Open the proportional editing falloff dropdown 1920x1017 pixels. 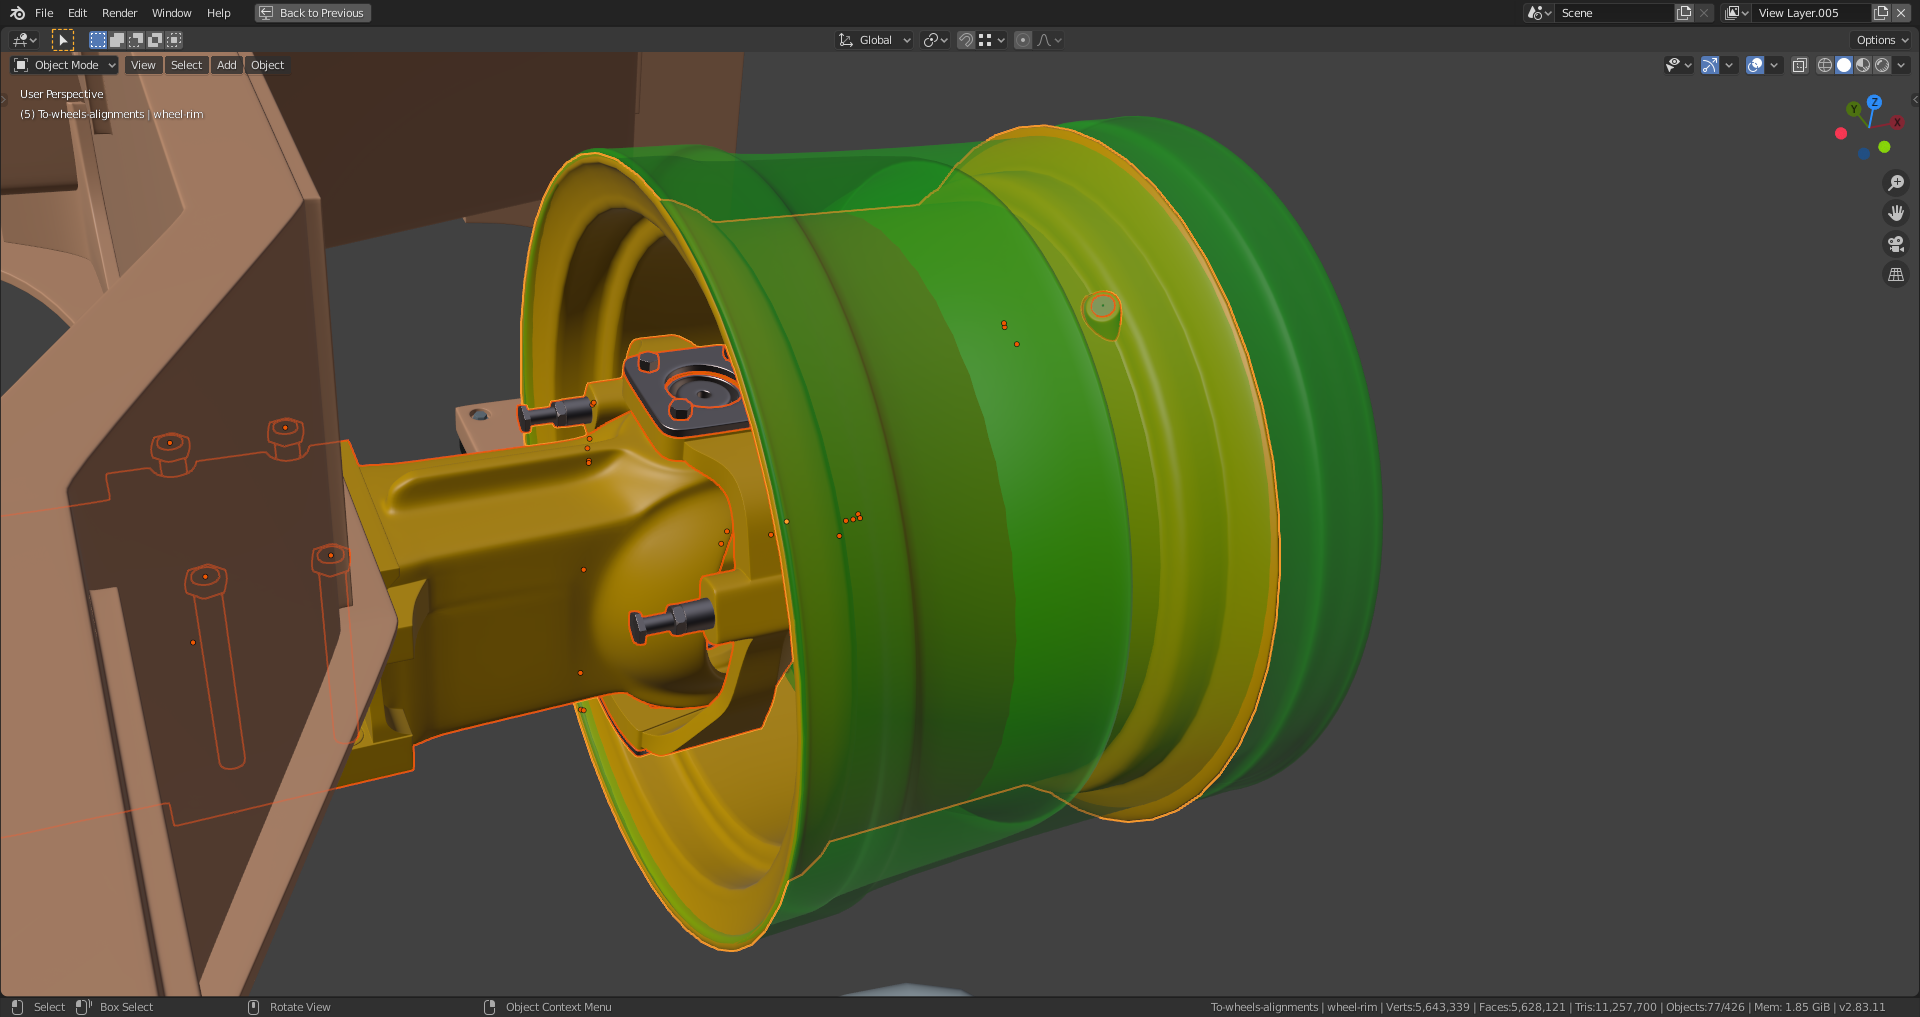1050,40
